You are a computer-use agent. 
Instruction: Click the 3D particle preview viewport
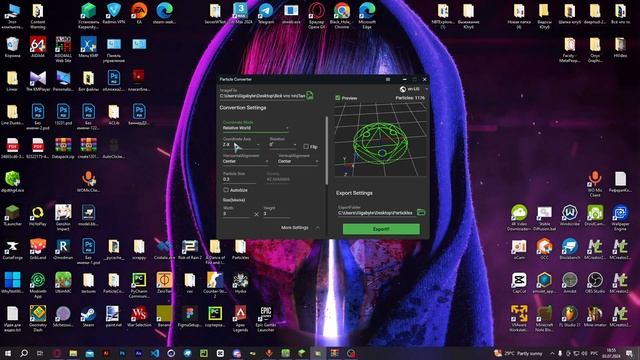pos(380,140)
